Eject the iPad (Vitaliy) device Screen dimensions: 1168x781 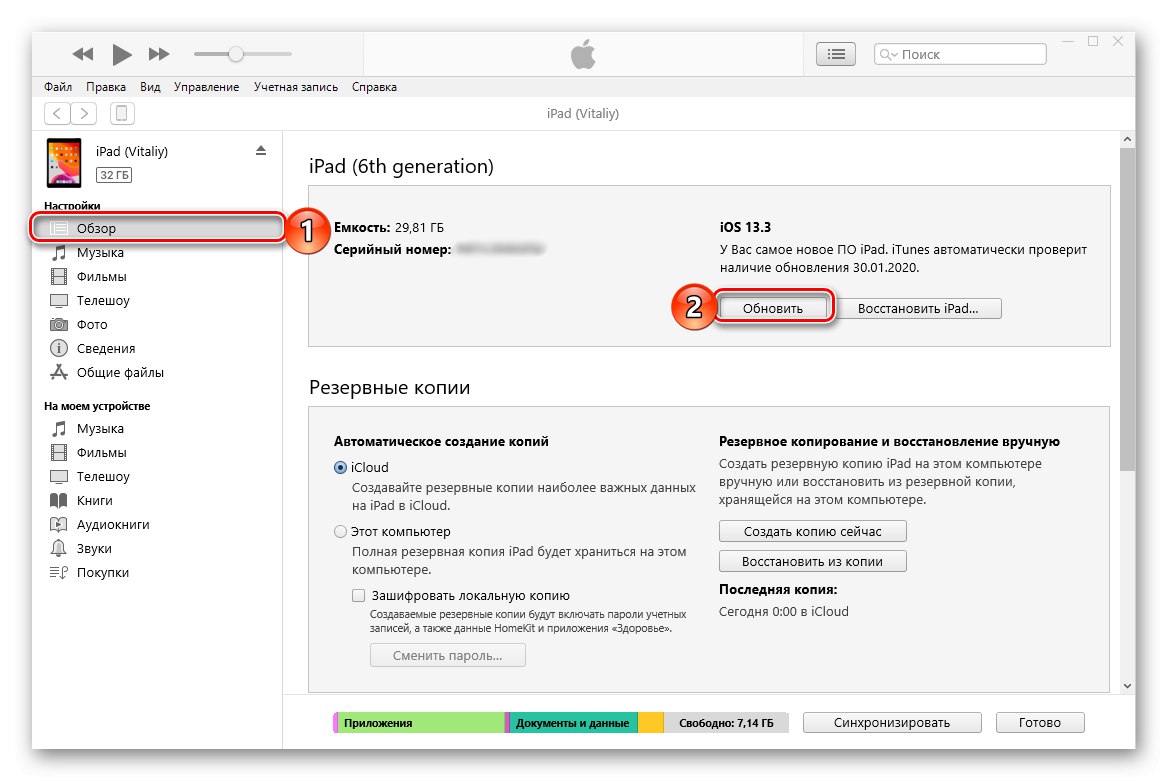tap(261, 150)
